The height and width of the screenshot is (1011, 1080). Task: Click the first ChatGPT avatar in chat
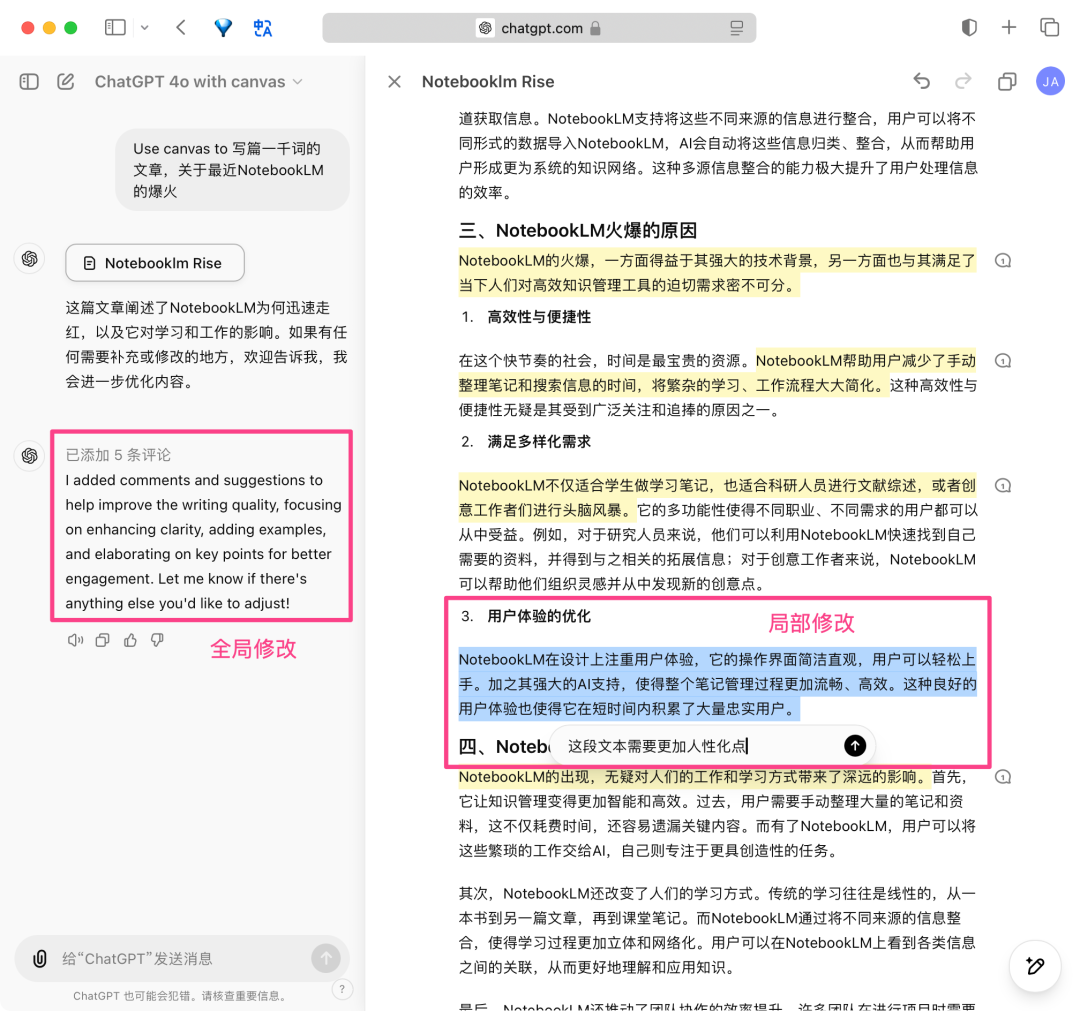pyautogui.click(x=30, y=259)
